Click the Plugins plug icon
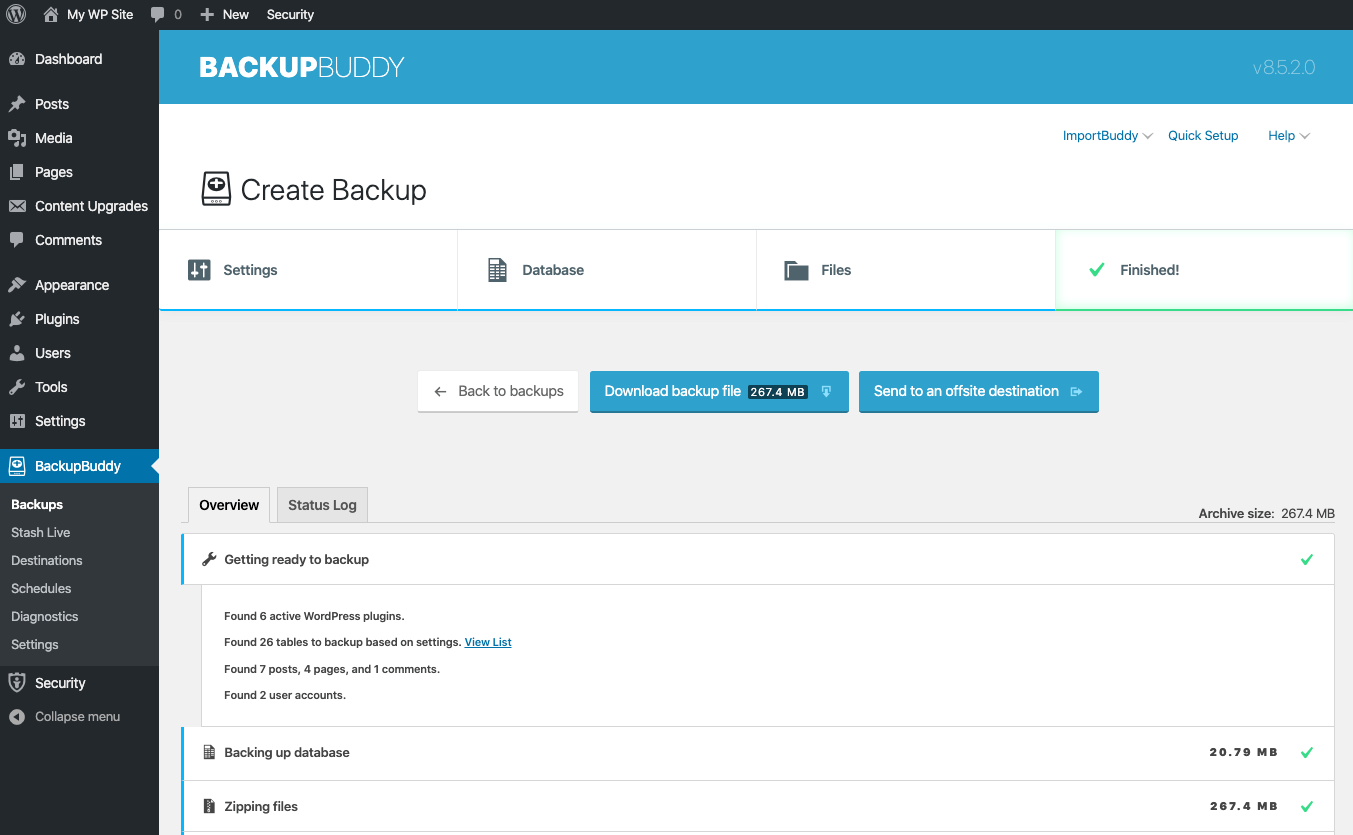This screenshot has width=1353, height=835. tap(17, 319)
